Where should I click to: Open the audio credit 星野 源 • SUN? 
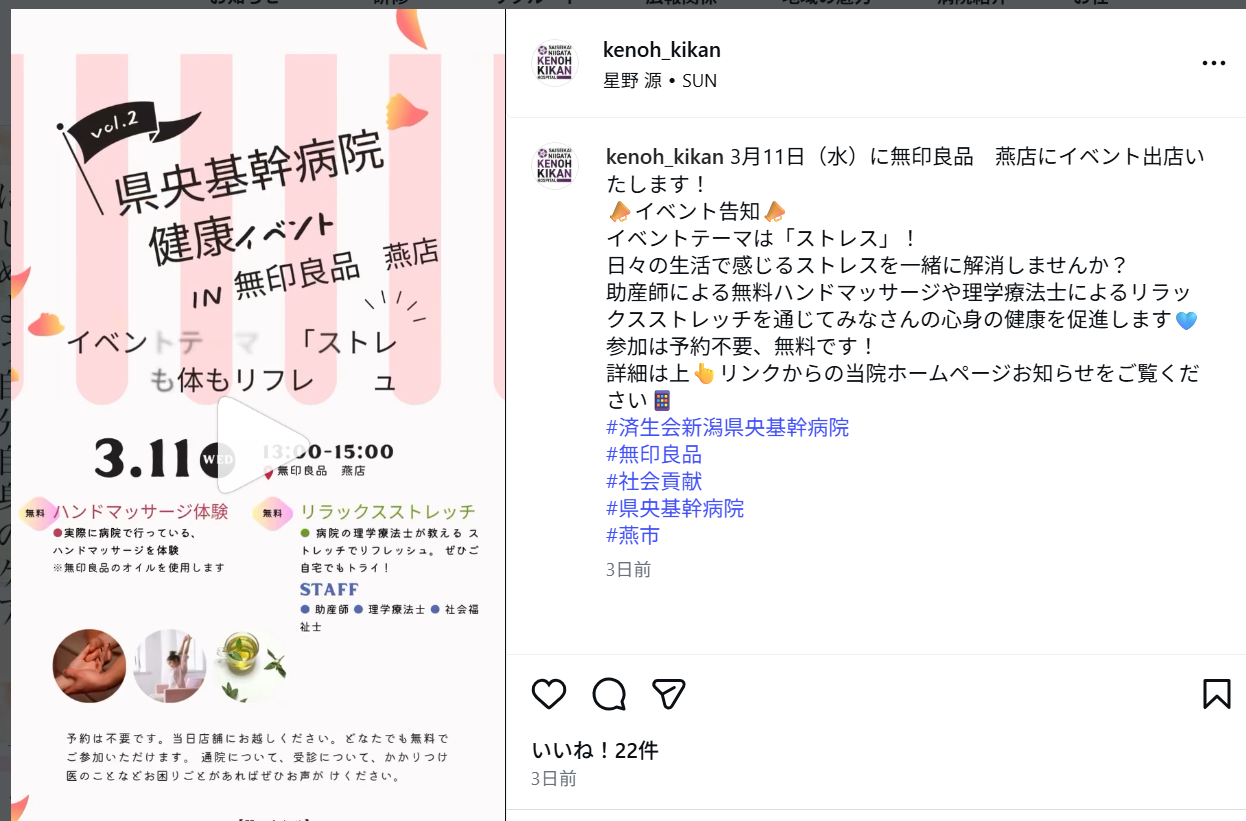(x=660, y=81)
